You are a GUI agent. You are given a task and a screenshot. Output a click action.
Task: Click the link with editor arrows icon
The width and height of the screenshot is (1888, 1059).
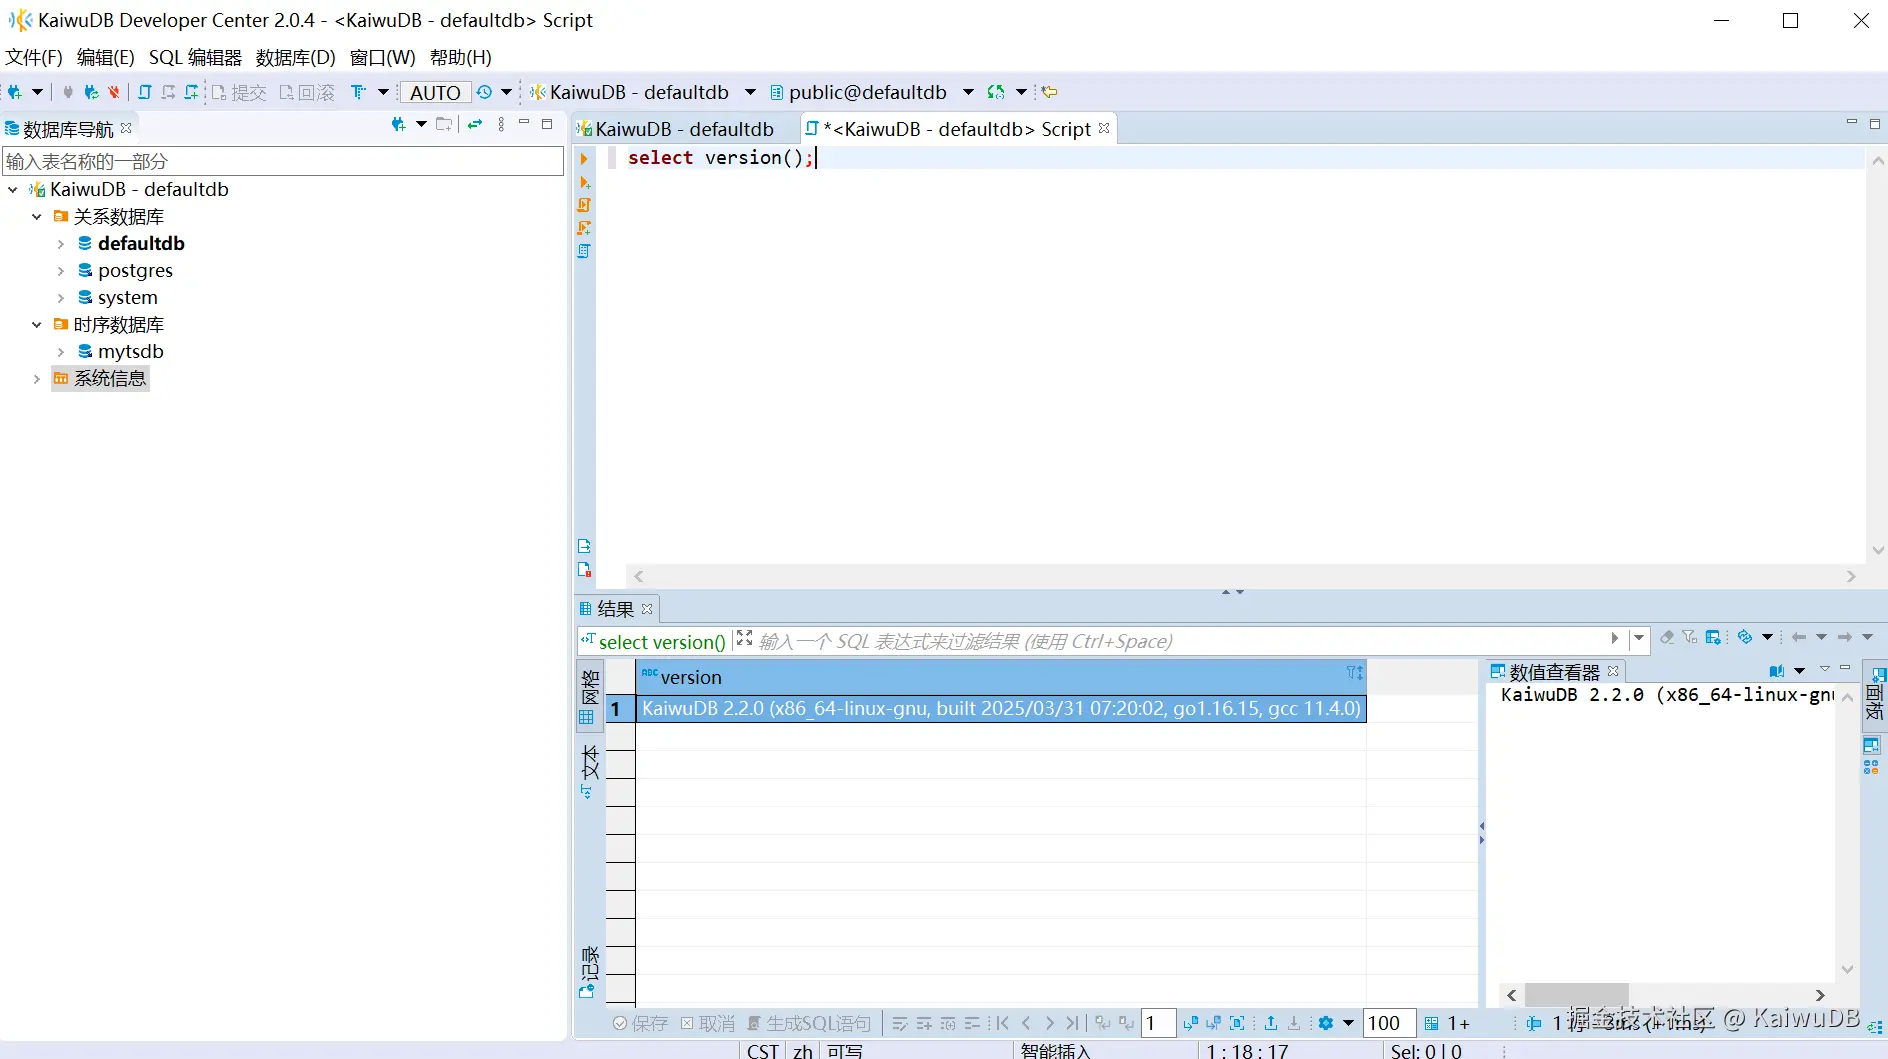(x=475, y=125)
